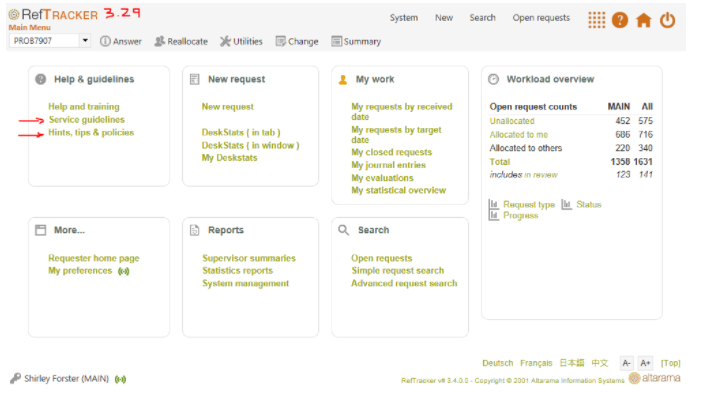Open DeskStats ( in window ) link
704x397 pixels.
pyautogui.click(x=251, y=145)
